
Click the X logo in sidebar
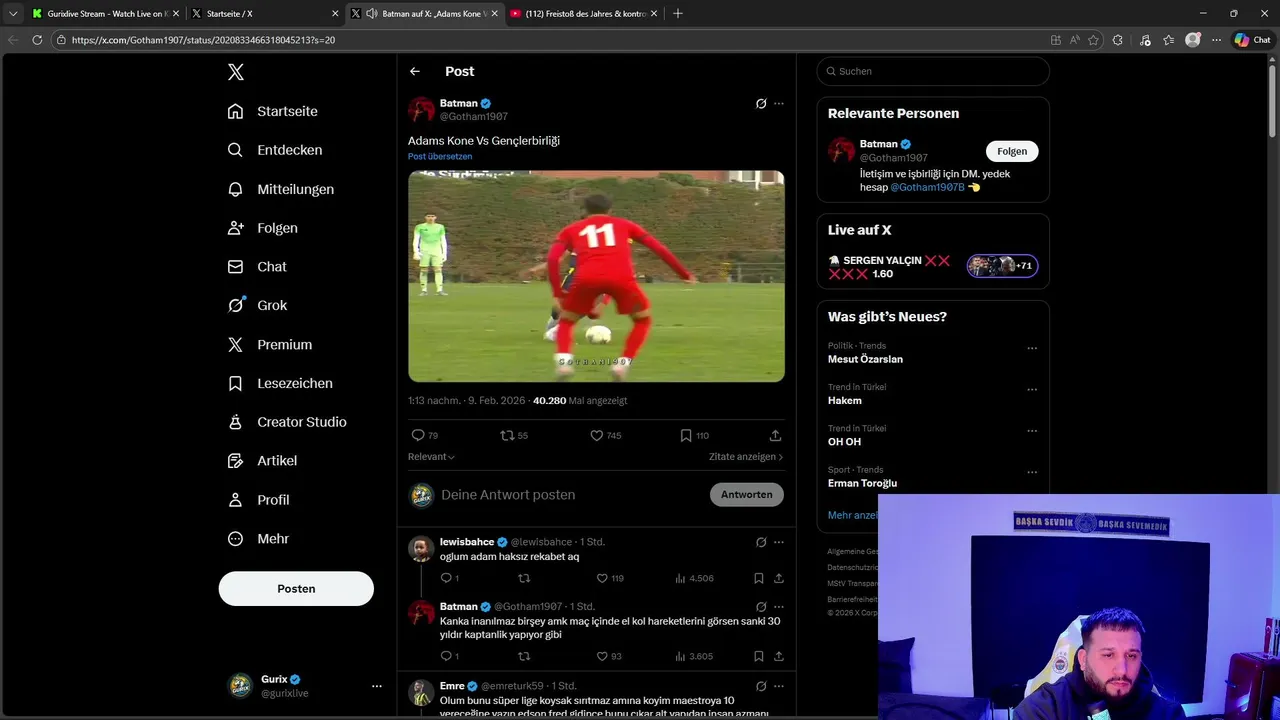click(235, 72)
